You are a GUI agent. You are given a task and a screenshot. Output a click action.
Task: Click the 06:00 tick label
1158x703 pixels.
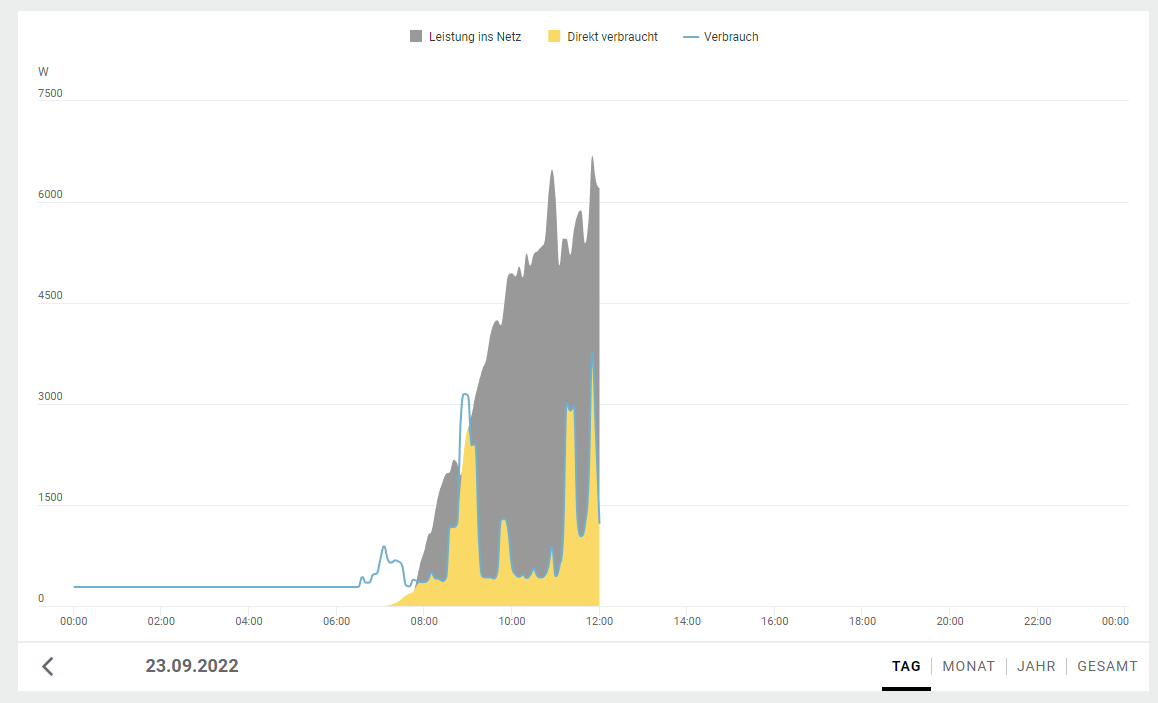336,621
